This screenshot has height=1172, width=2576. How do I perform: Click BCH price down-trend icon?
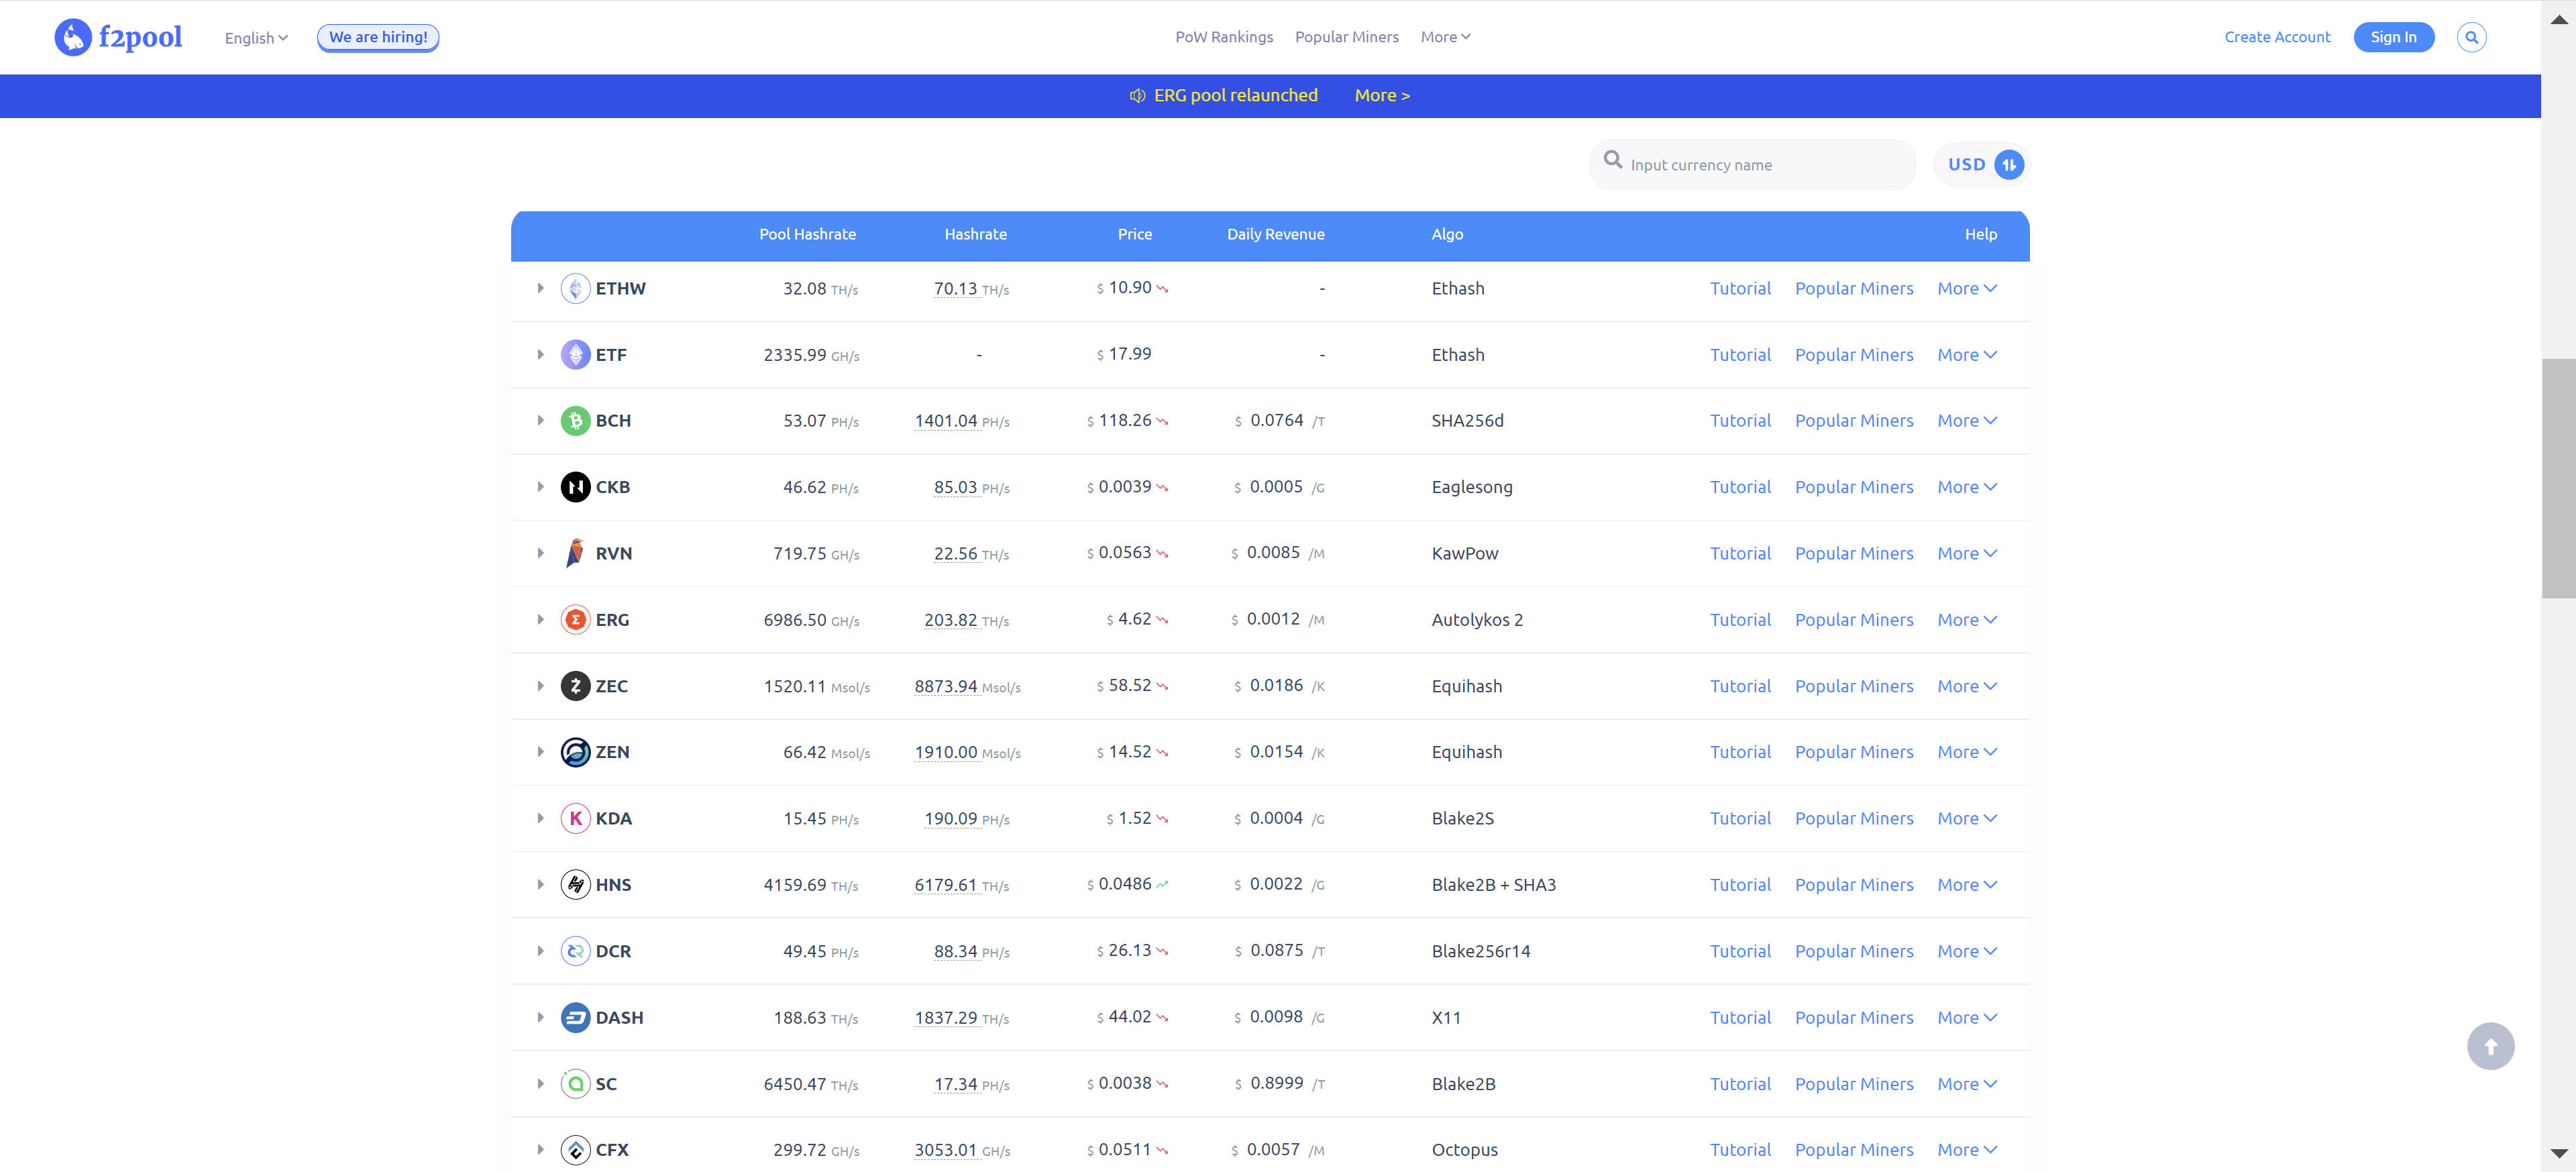[x=1162, y=422]
